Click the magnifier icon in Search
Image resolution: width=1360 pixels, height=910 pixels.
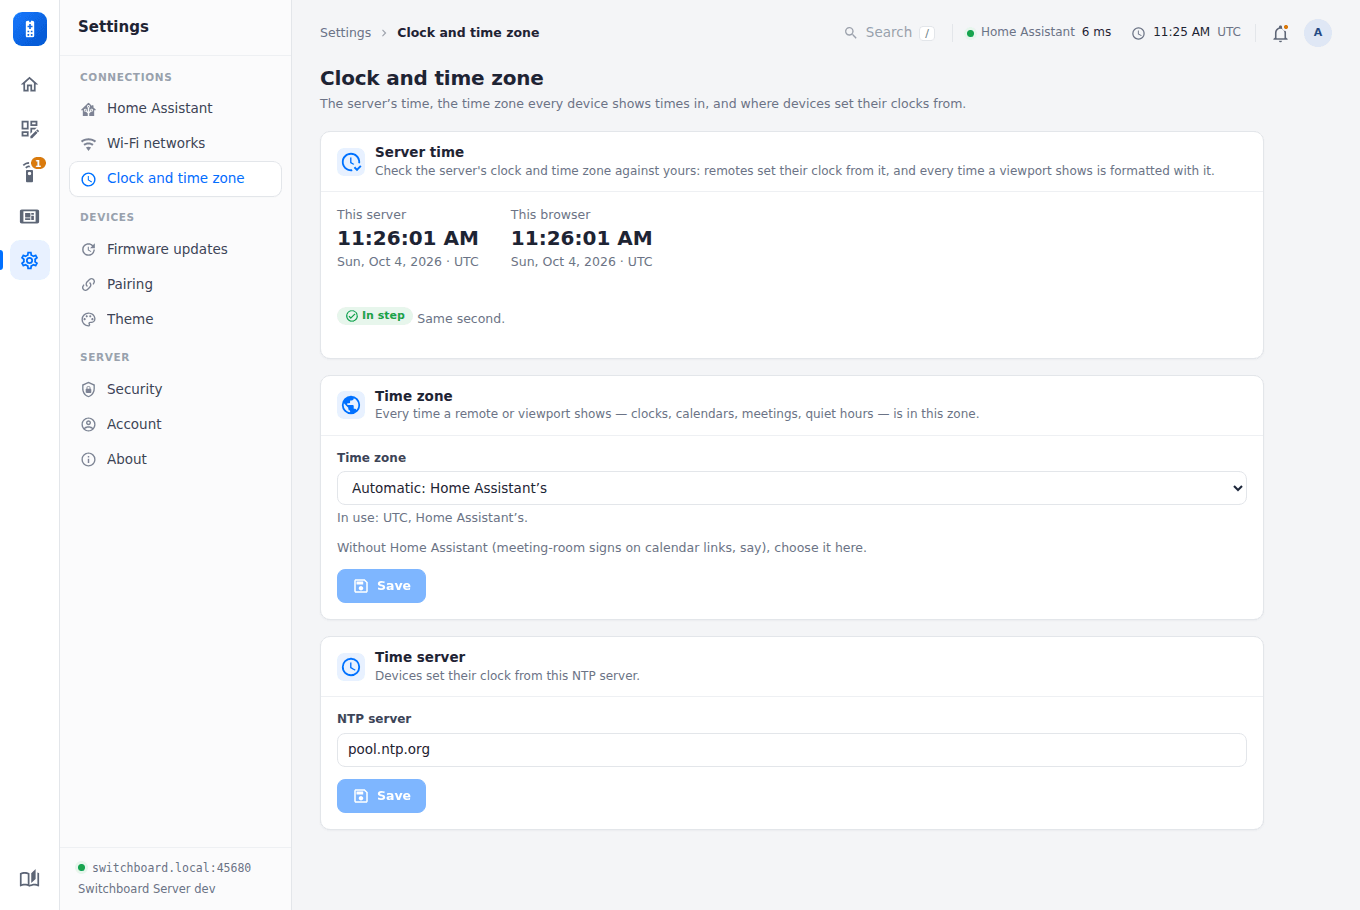[x=851, y=33]
